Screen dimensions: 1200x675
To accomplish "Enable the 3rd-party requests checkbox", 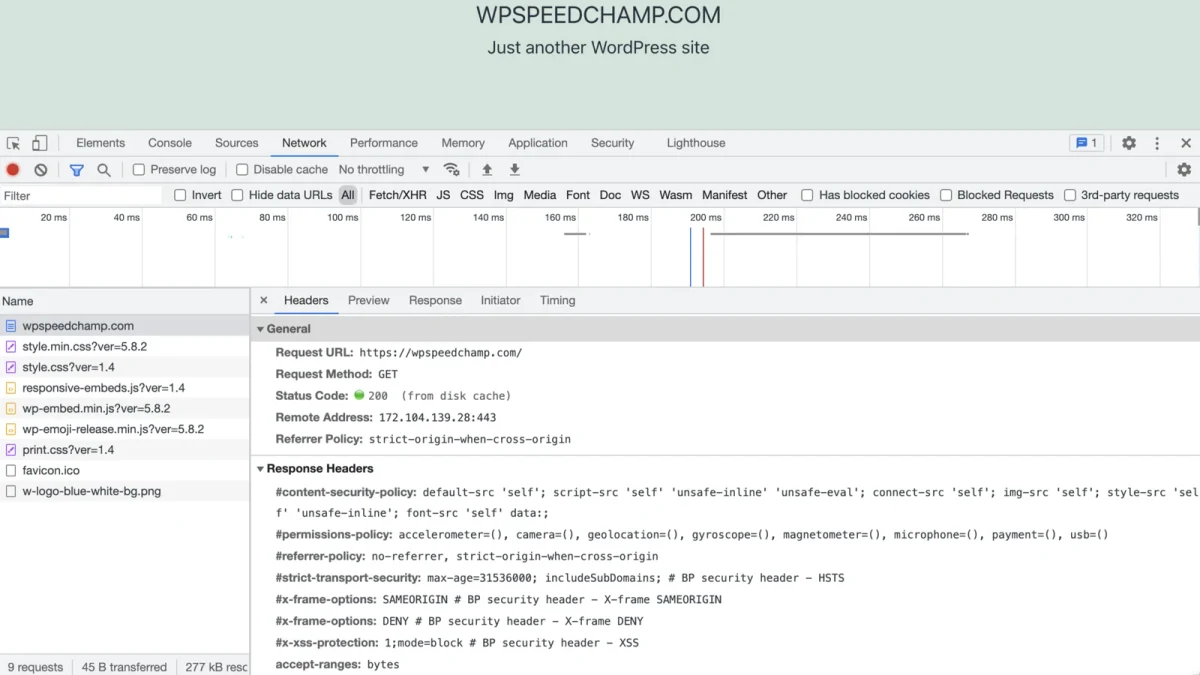I will click(x=1070, y=195).
